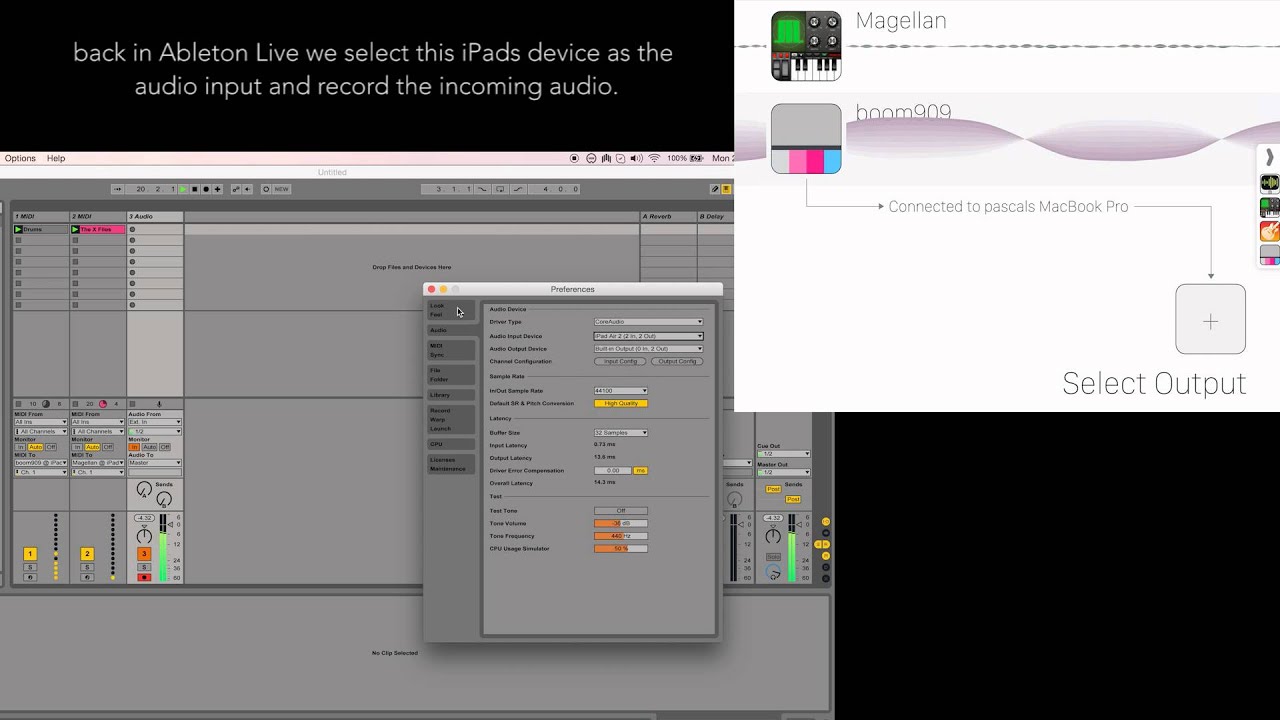The width and height of the screenshot is (1280, 720).
Task: Open the Driver Type CoreAudio dropdown
Action: (648, 322)
